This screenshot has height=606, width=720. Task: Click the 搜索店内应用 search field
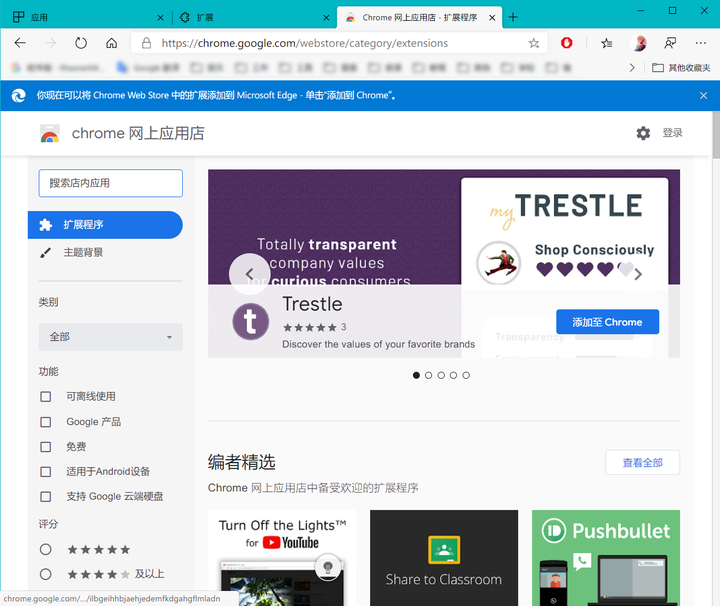pos(110,183)
